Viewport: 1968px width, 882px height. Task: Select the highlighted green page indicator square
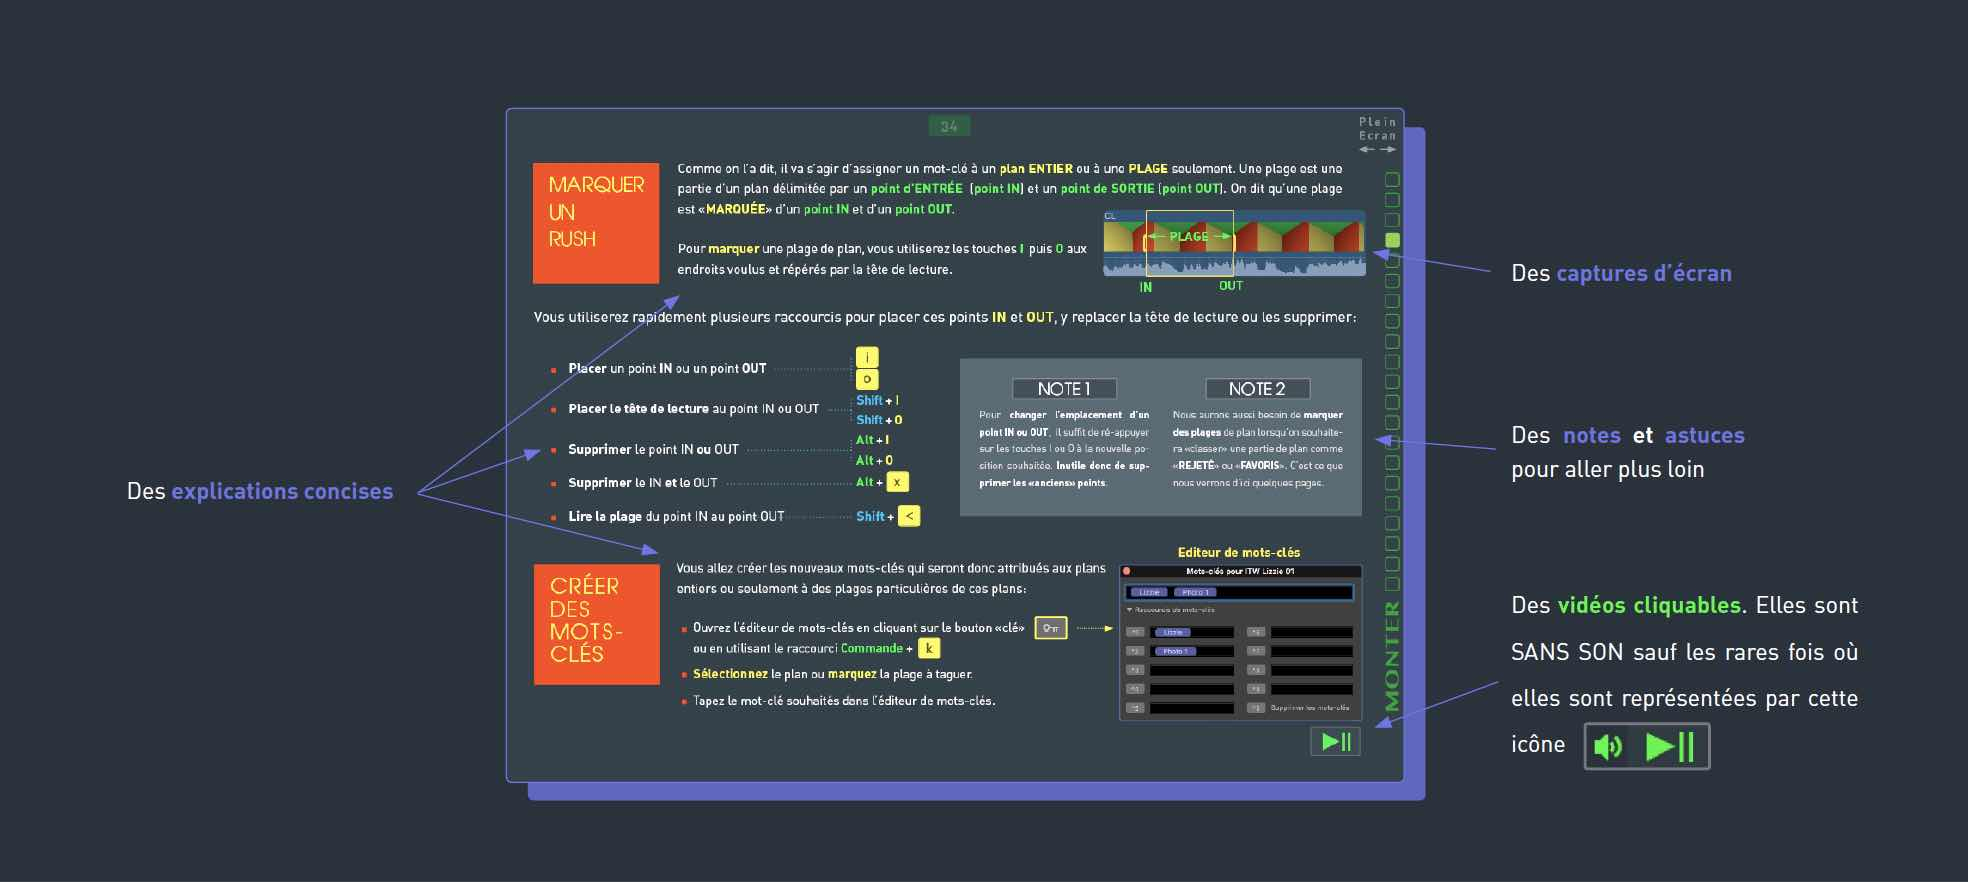point(1392,240)
